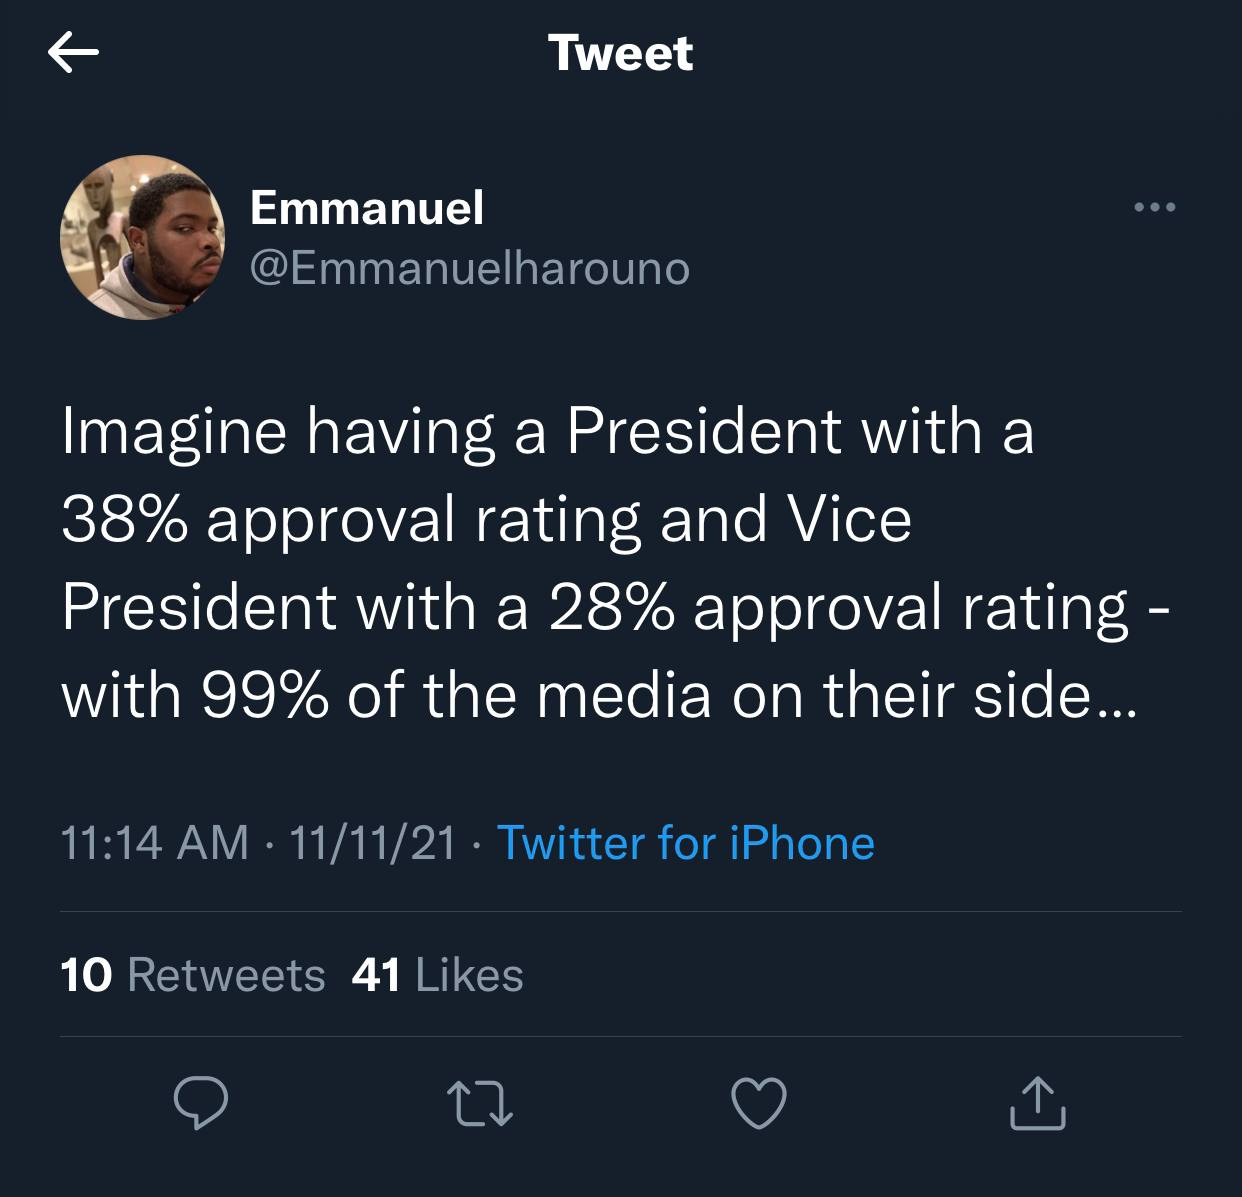Like the tweet with the heart icon
The image size is (1242, 1197).
click(x=759, y=1103)
